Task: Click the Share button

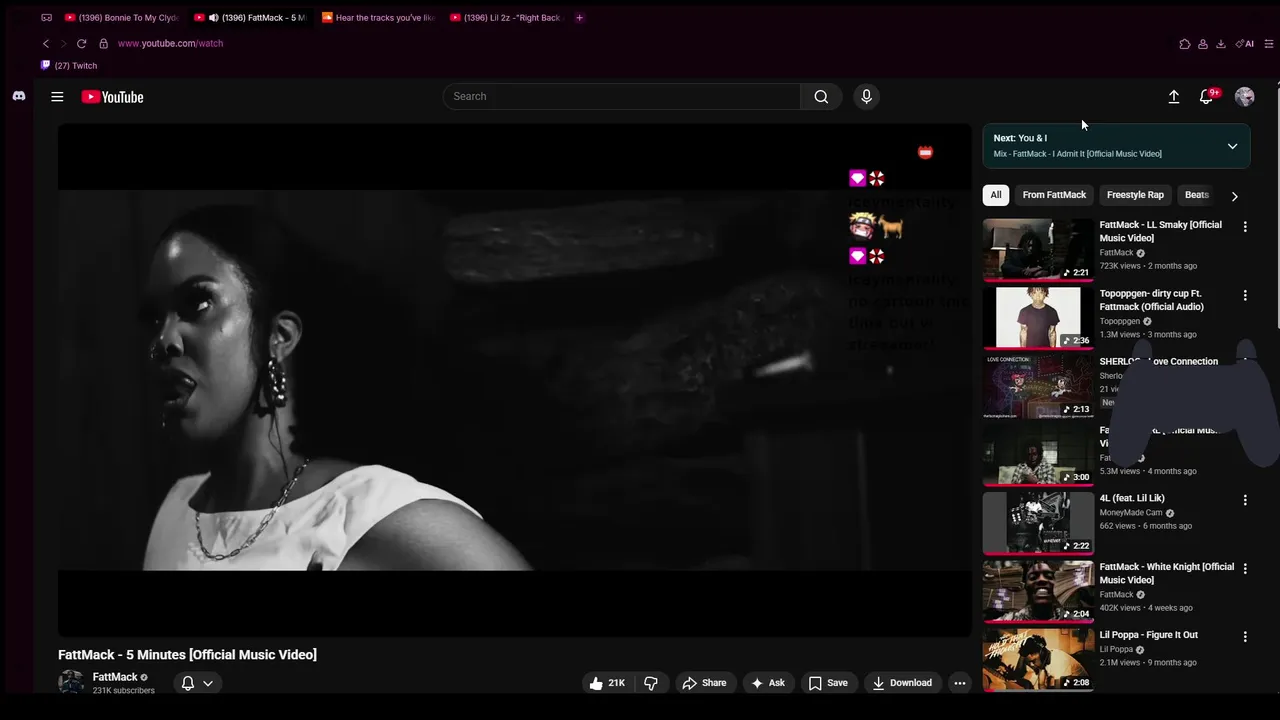Action: (x=704, y=683)
